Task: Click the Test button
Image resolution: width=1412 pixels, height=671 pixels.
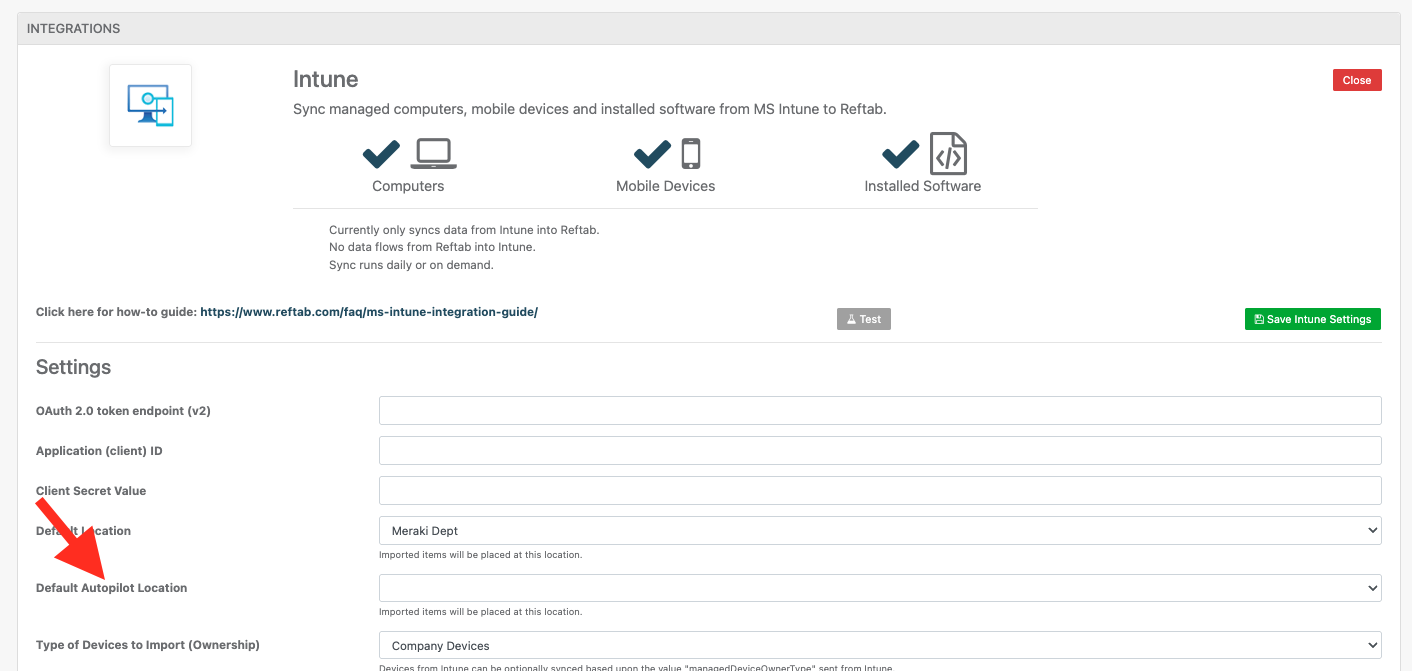Action: [x=864, y=319]
